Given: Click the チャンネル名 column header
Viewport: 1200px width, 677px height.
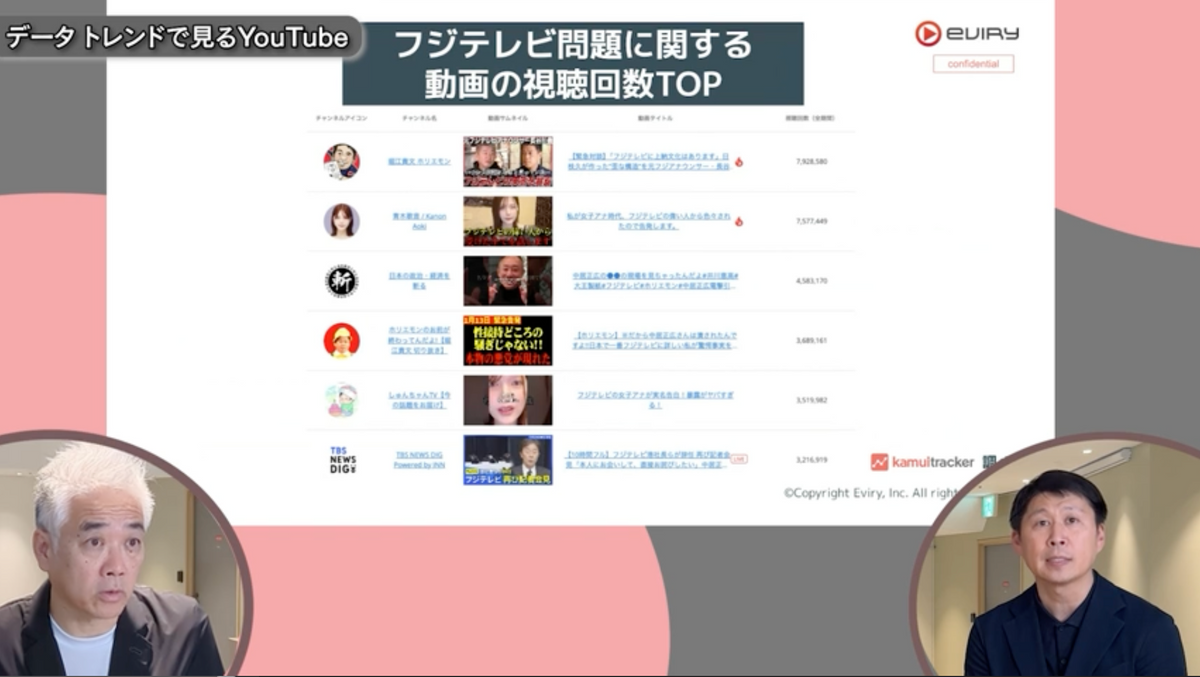Looking at the screenshot, I should click(419, 118).
